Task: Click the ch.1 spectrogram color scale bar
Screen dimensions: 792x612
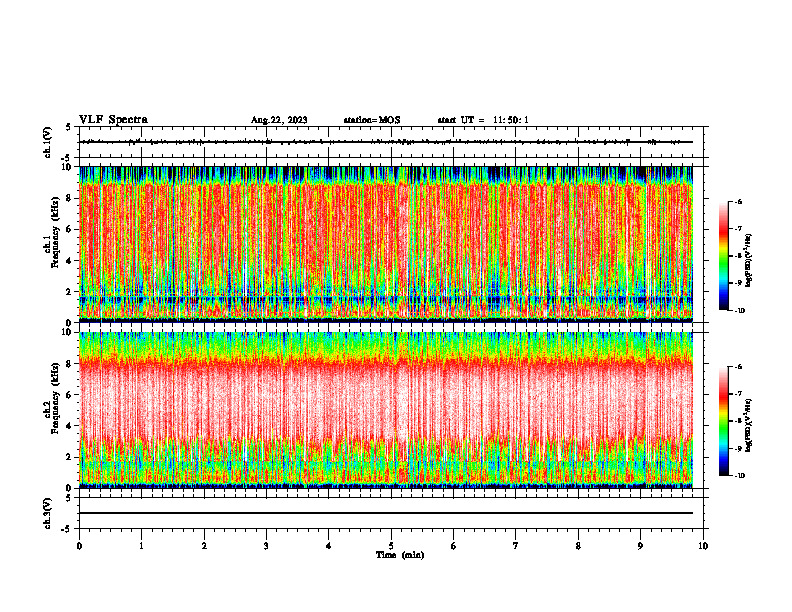Action: point(723,256)
